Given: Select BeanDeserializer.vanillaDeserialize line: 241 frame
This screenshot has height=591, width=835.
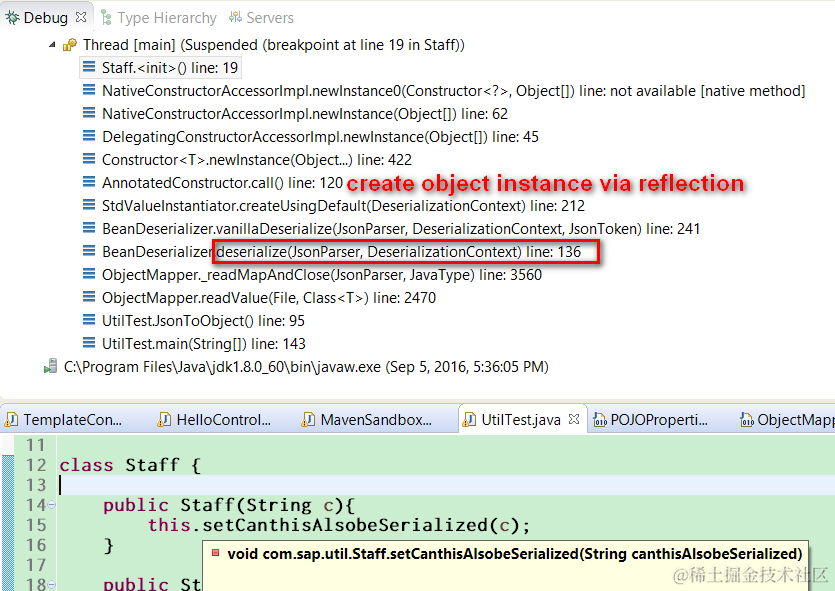Looking at the screenshot, I should (x=401, y=228).
